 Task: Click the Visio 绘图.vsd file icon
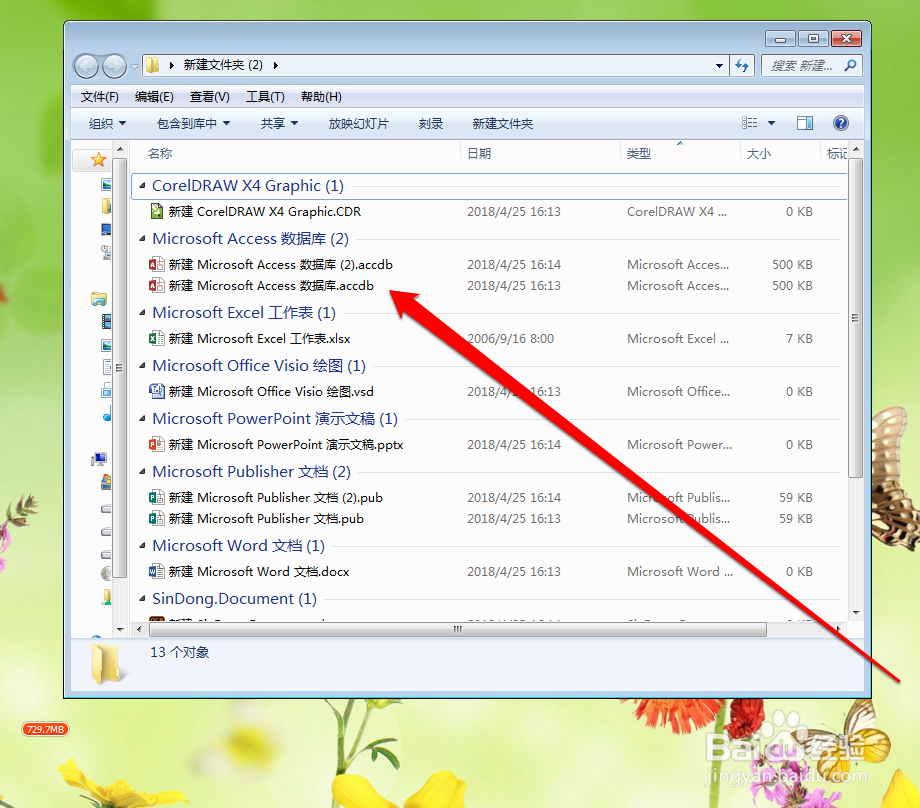click(x=157, y=391)
